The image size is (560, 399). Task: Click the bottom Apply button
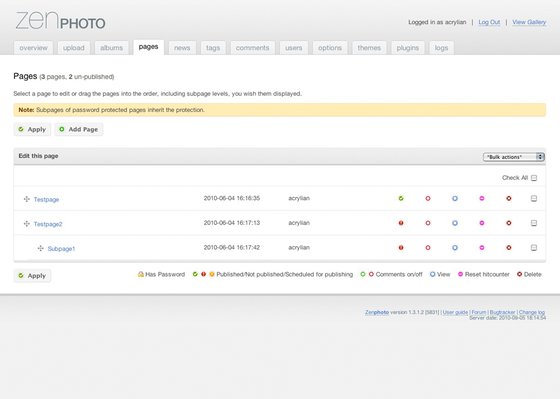32,276
